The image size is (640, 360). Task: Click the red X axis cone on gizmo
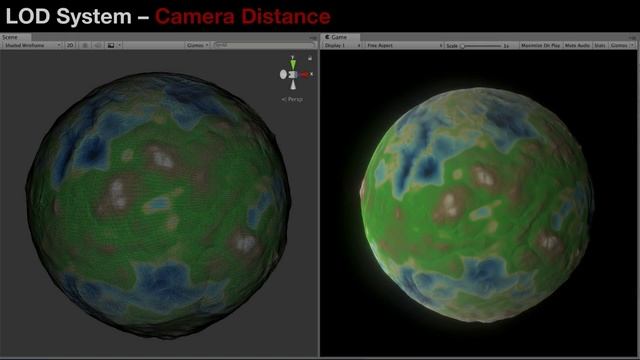[305, 74]
